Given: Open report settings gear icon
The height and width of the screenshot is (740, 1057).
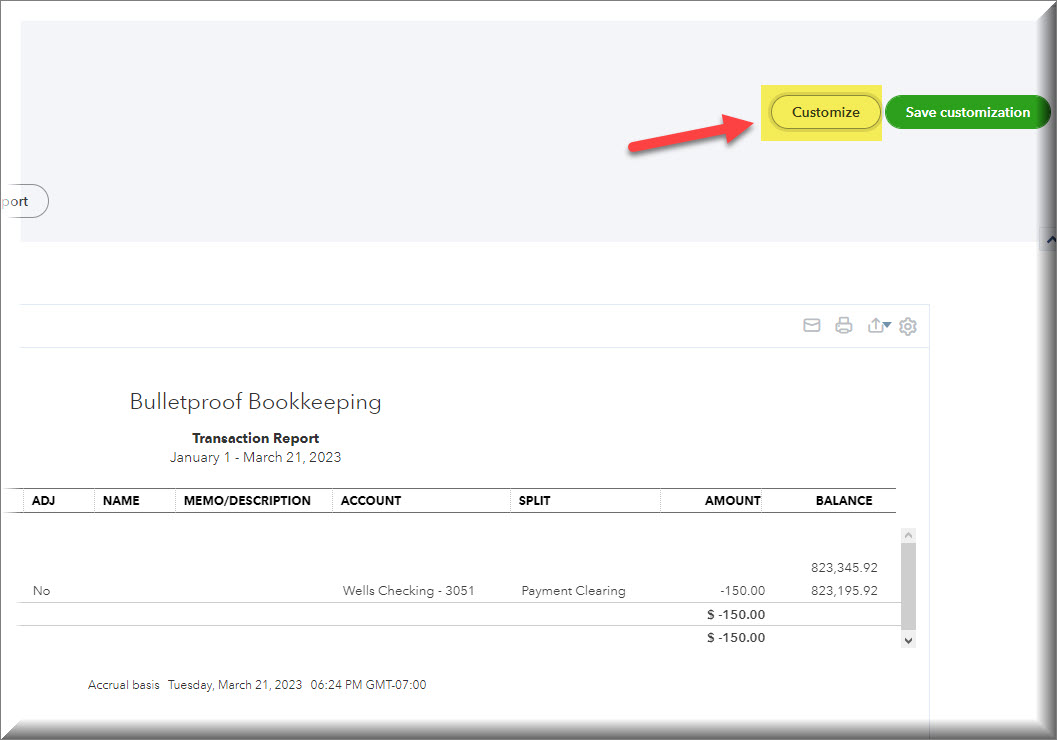Looking at the screenshot, I should [x=908, y=326].
